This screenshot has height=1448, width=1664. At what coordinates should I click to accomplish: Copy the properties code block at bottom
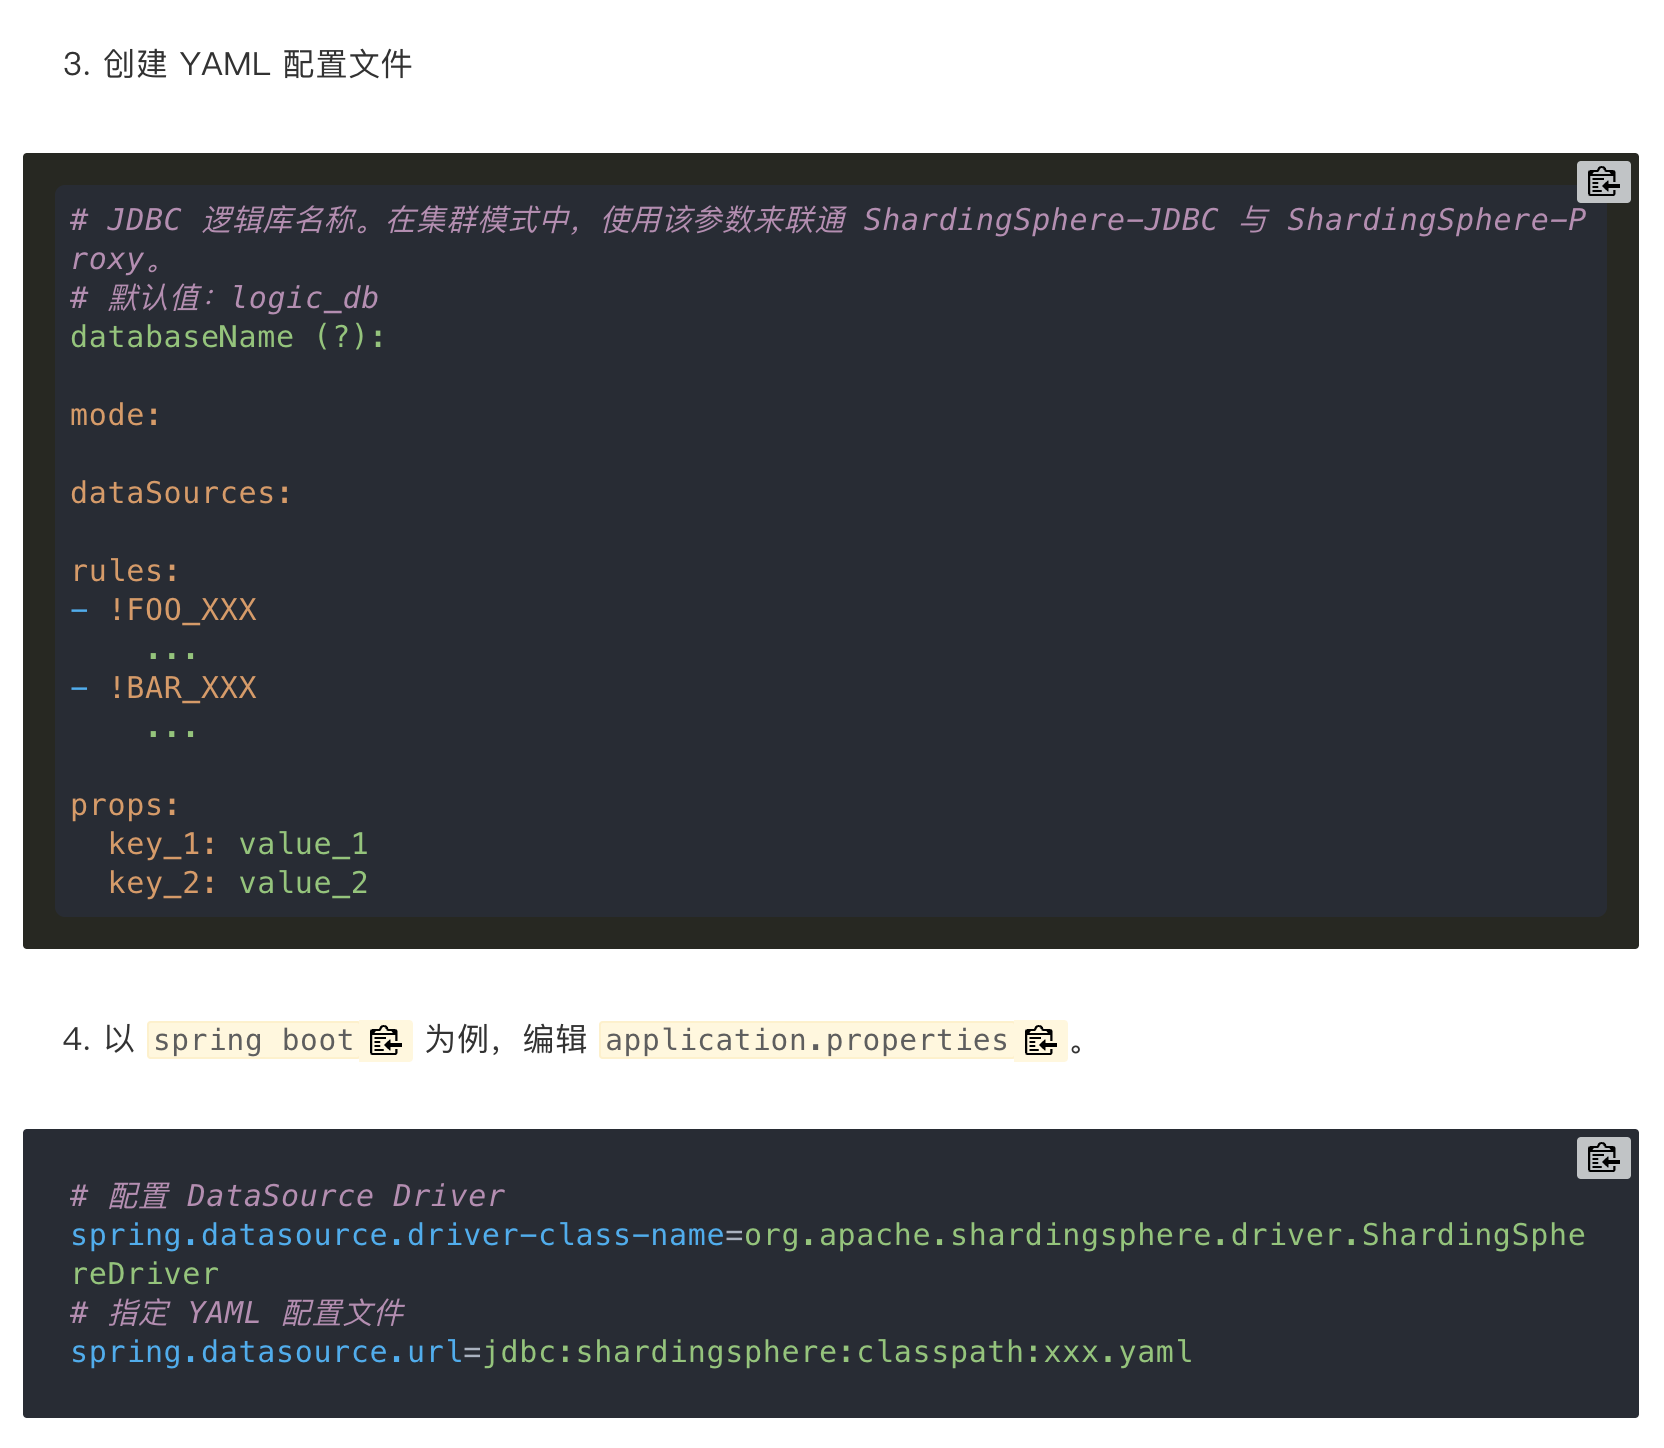click(1602, 1158)
